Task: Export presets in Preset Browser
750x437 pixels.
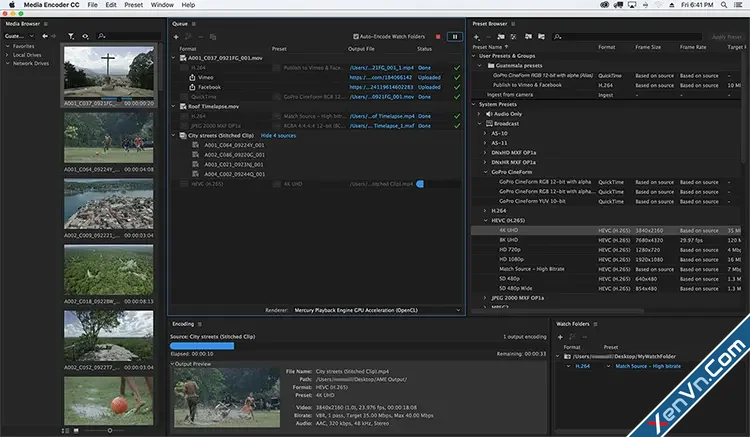Action: (541, 37)
